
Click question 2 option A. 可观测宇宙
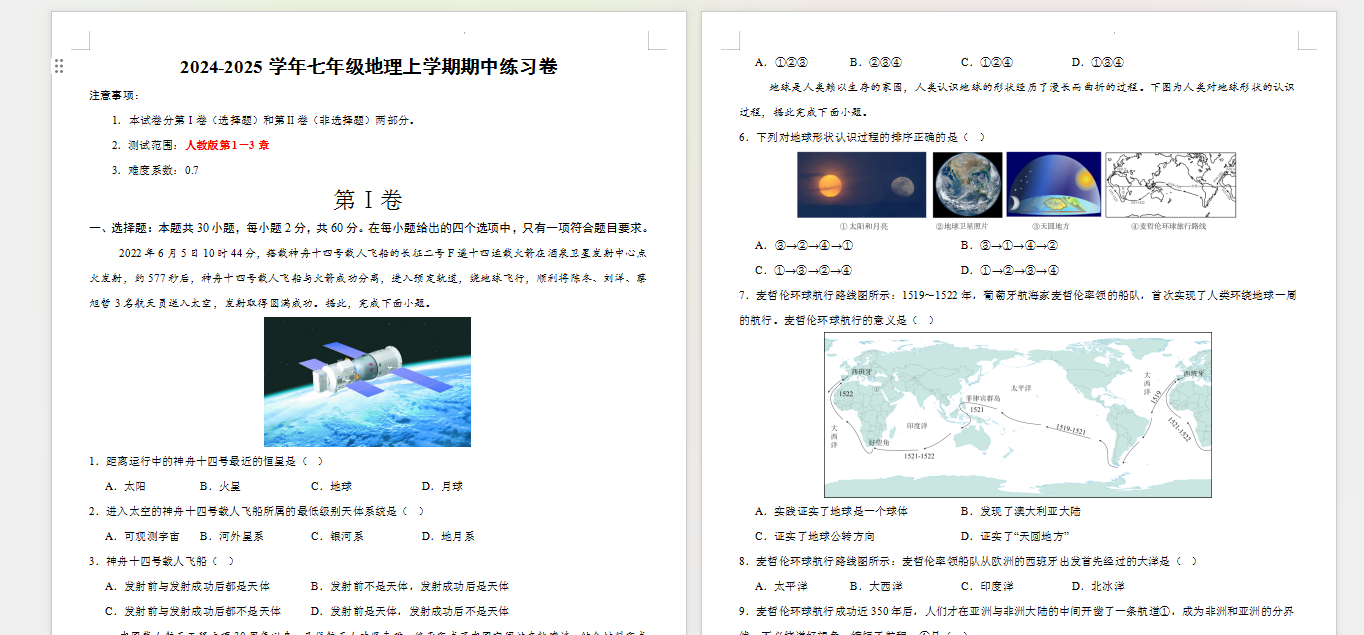[x=143, y=536]
